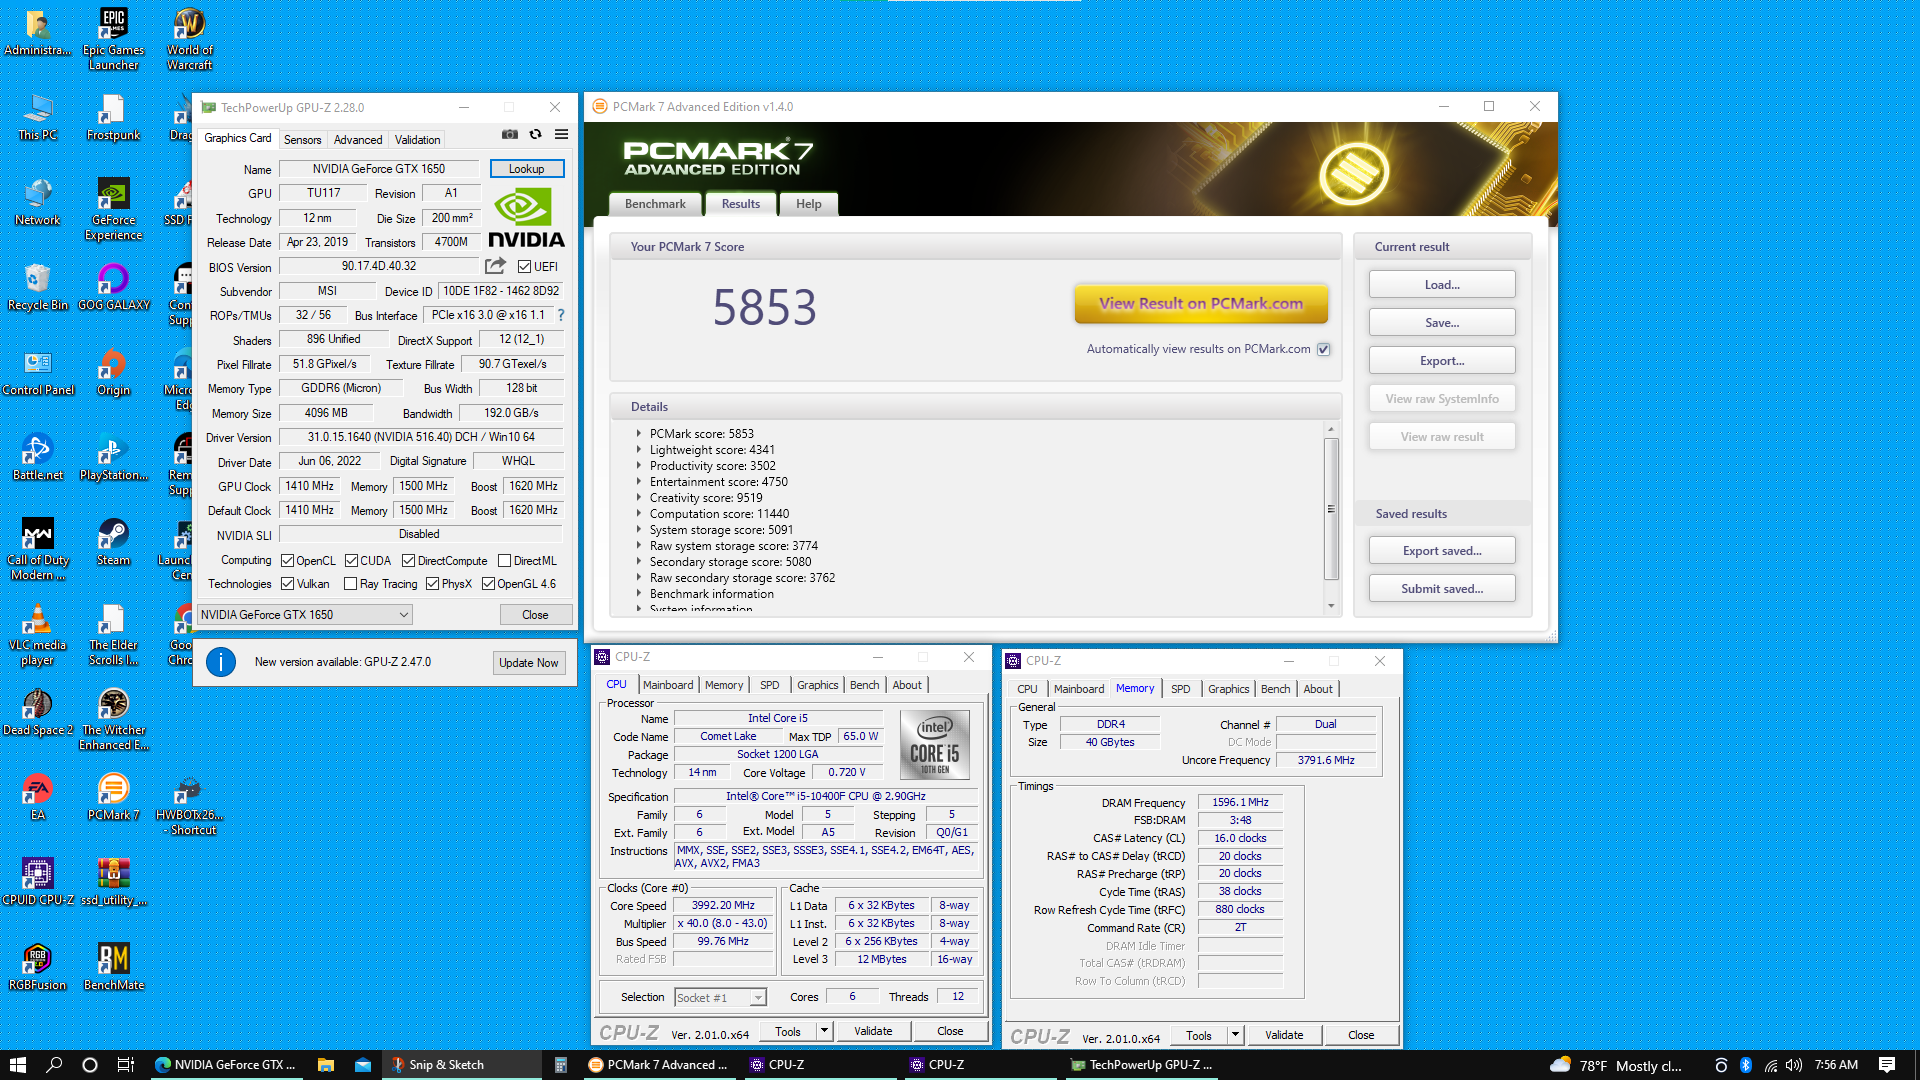This screenshot has width=1920, height=1080.
Task: Toggle the Ray Tracing checkbox
Action: coord(350,584)
